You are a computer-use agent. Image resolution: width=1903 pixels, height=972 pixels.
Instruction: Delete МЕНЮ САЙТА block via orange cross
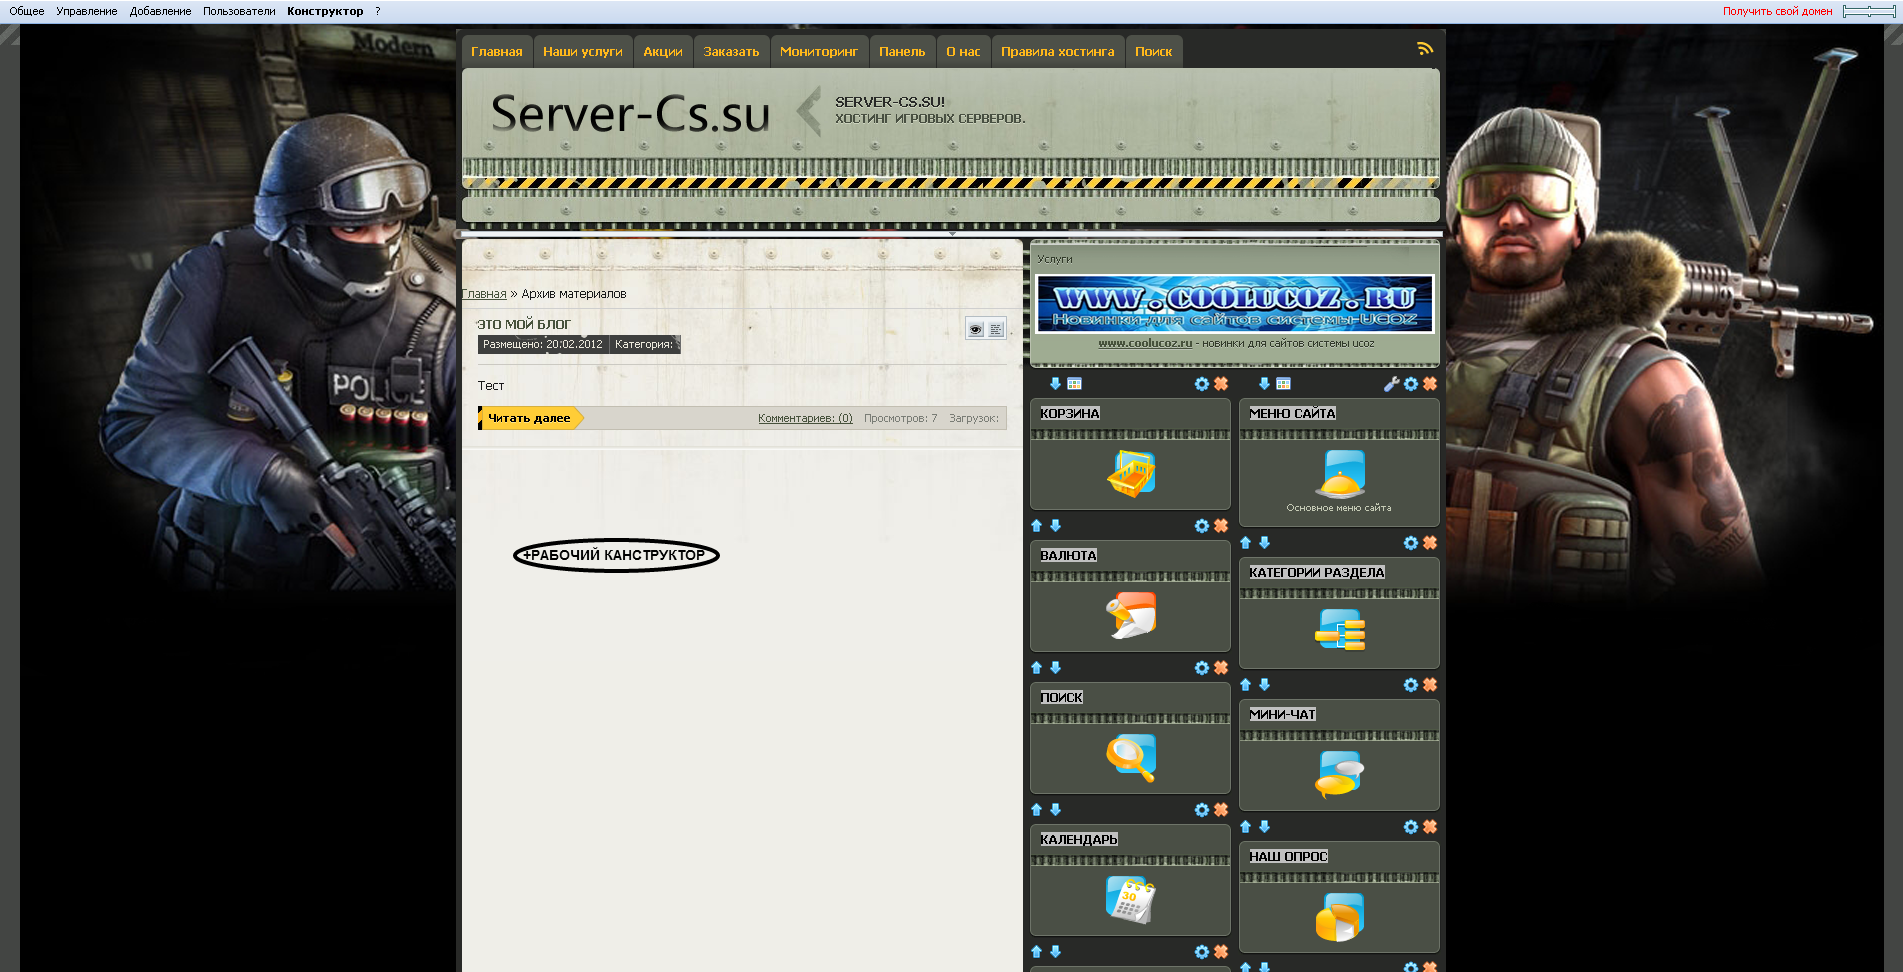[1430, 384]
